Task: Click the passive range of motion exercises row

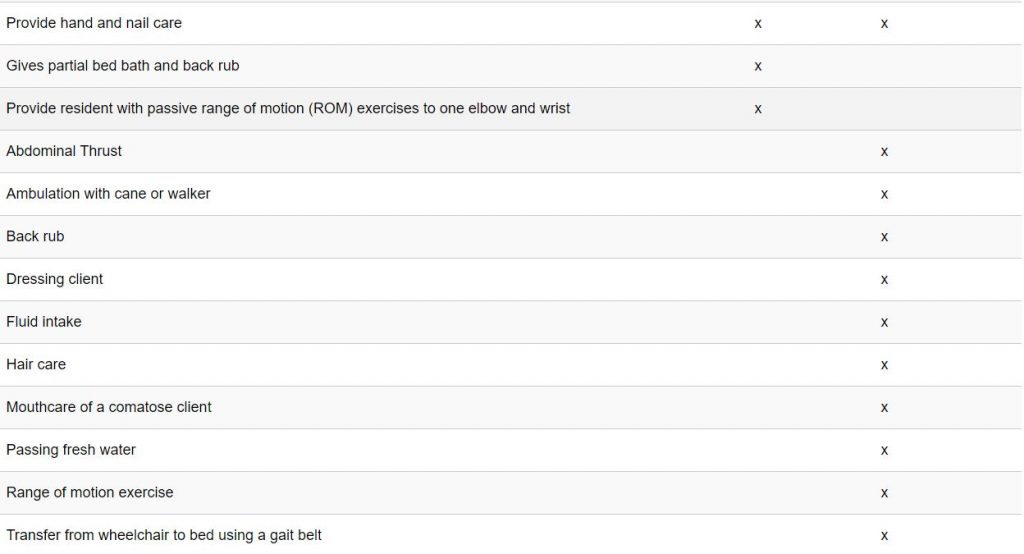Action: [x=288, y=108]
